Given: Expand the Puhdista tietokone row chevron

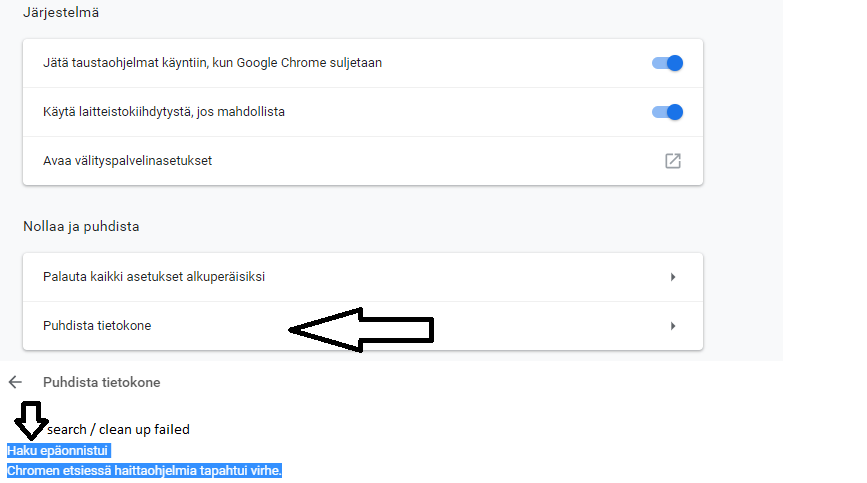Looking at the screenshot, I should point(673,326).
